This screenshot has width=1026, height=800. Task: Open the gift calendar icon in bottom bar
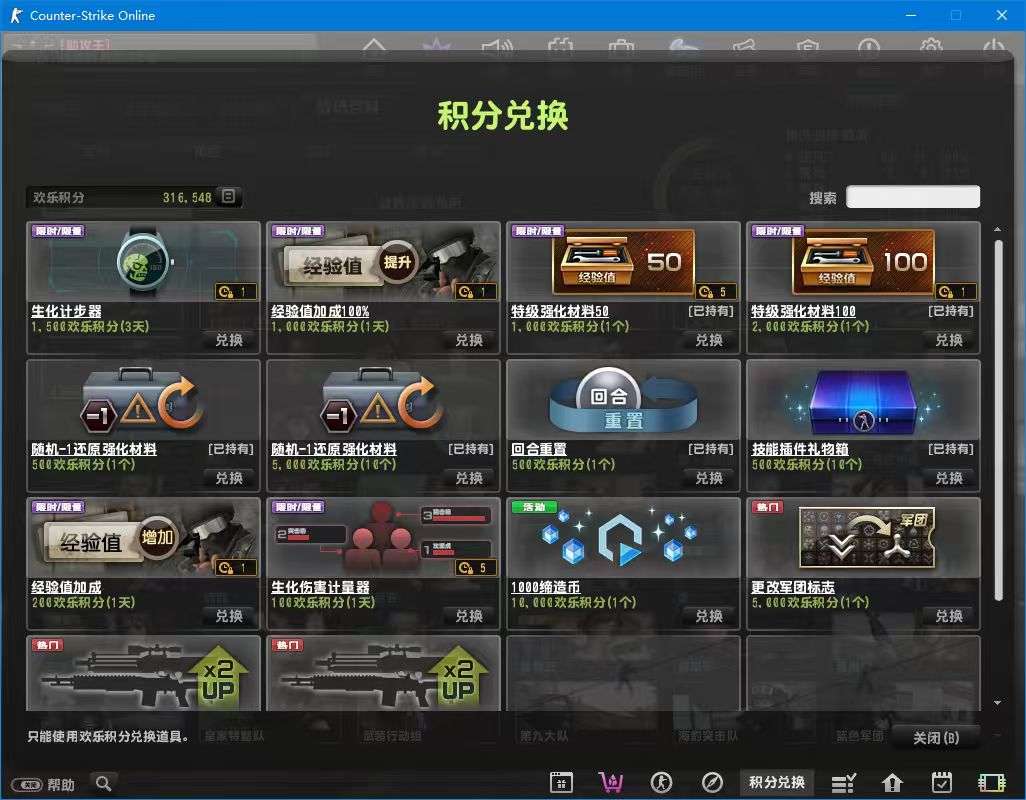(561, 782)
